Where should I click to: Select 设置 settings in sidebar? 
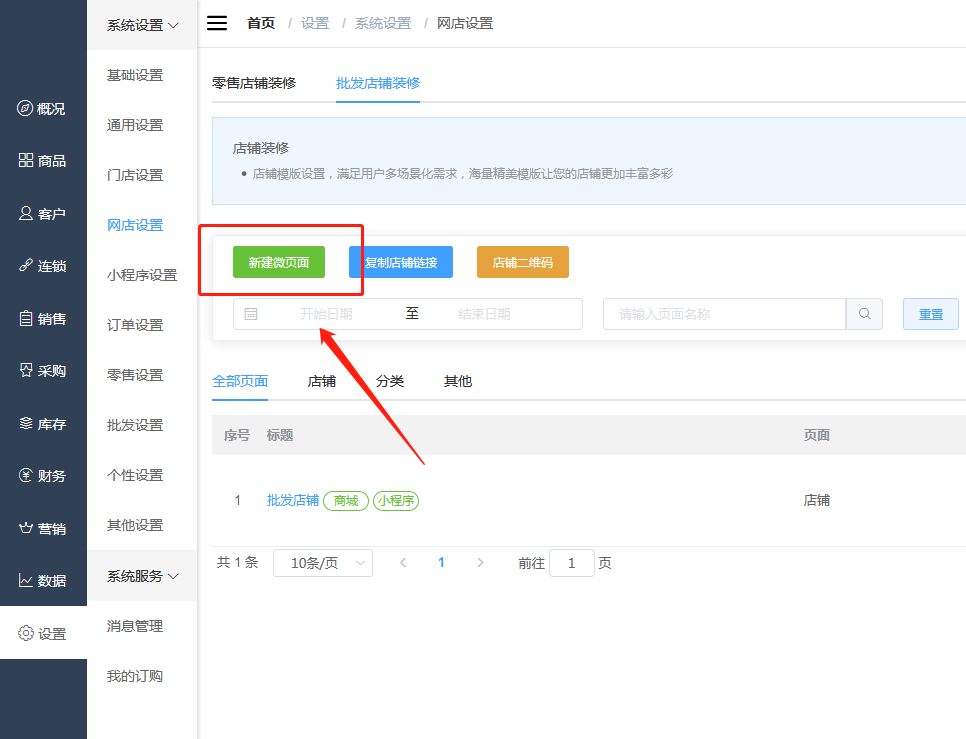pyautogui.click(x=43, y=633)
